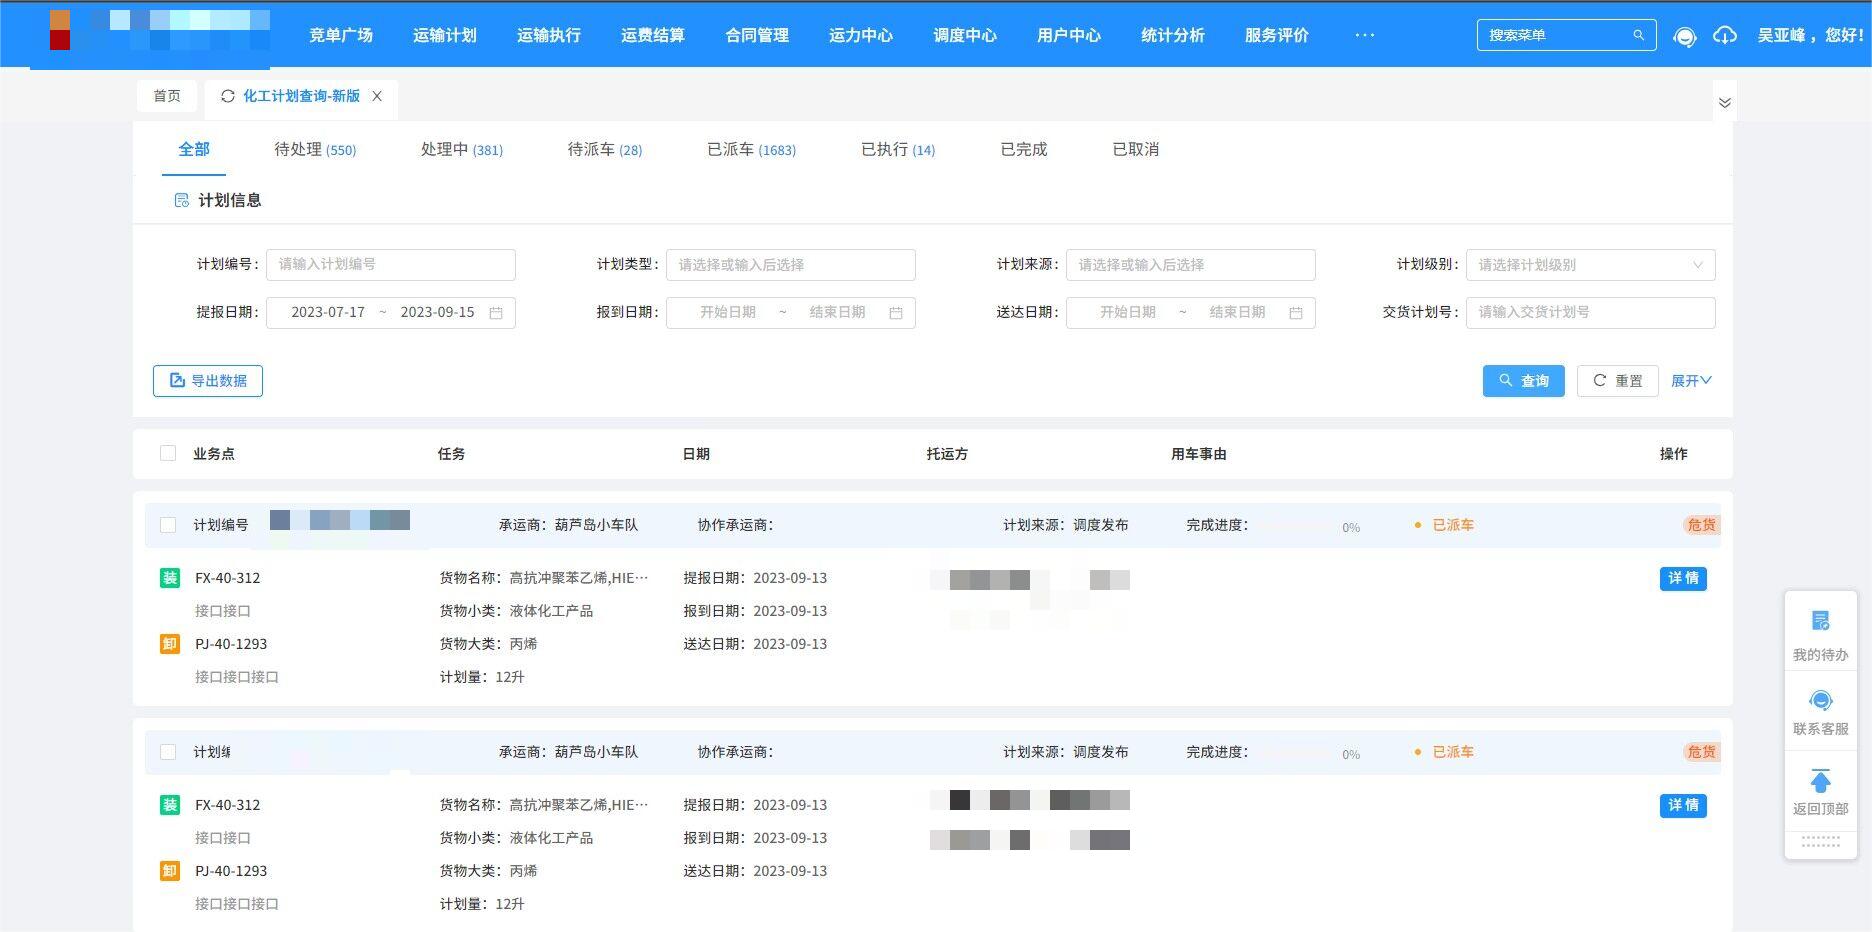
Task: Open 详情 for the first plan
Action: click(1683, 578)
